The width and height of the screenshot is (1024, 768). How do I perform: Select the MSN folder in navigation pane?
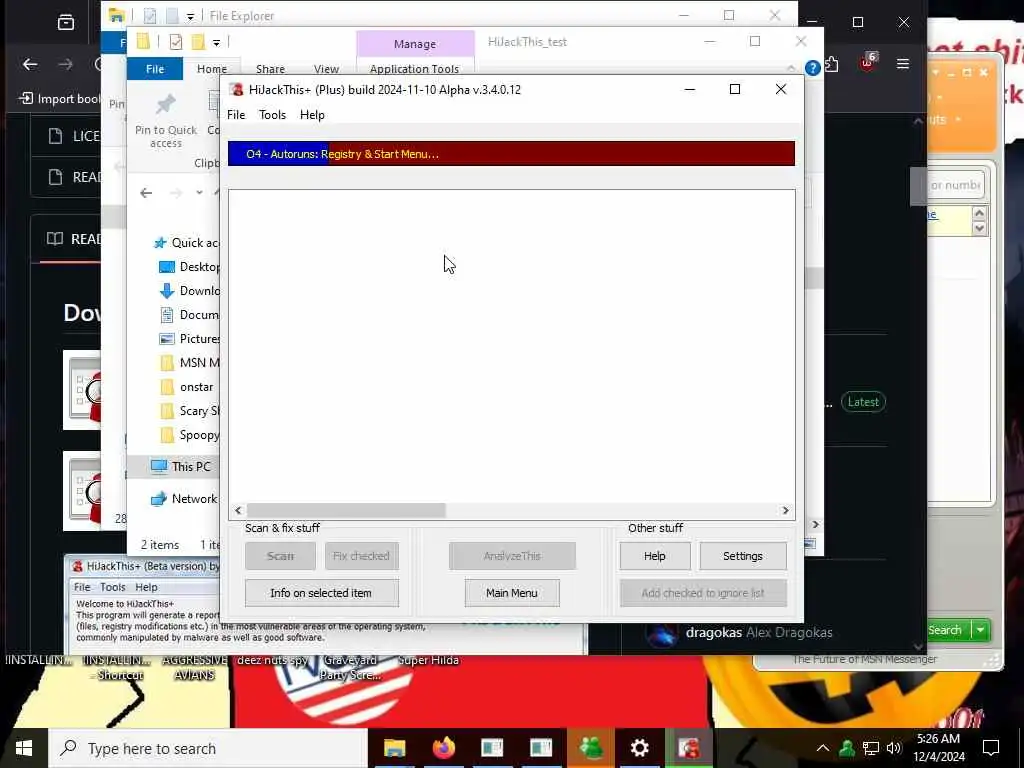[189, 362]
